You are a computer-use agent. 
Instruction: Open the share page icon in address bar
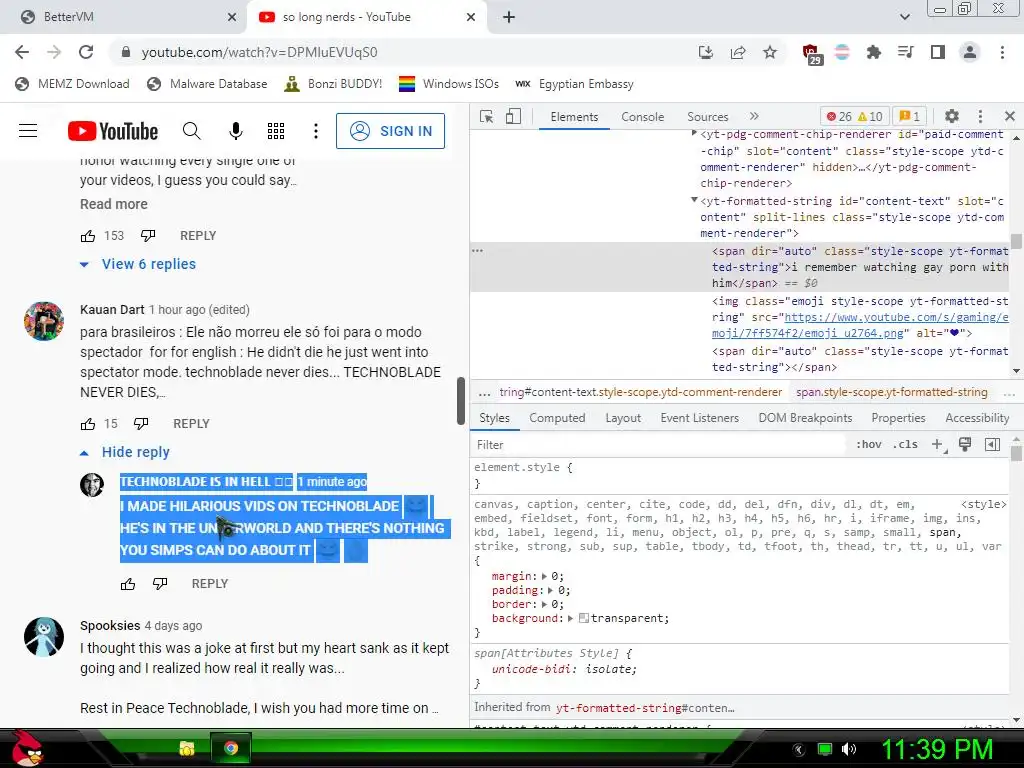pos(738,52)
